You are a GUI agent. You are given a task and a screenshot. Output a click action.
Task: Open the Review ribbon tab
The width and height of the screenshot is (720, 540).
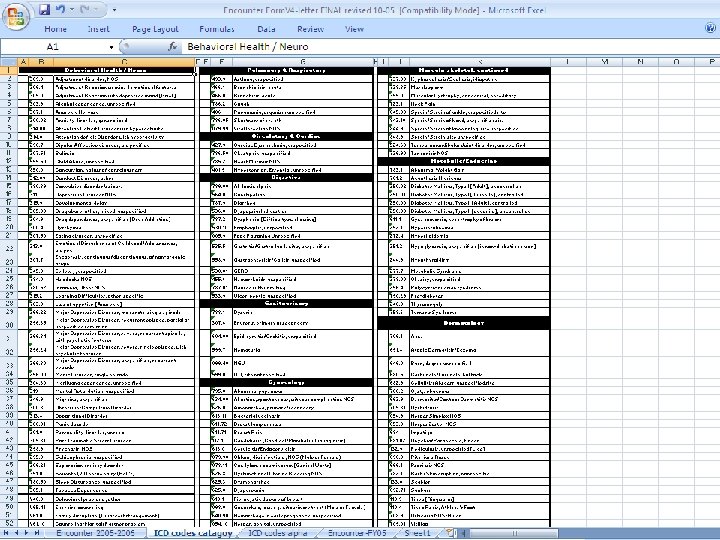pos(310,29)
